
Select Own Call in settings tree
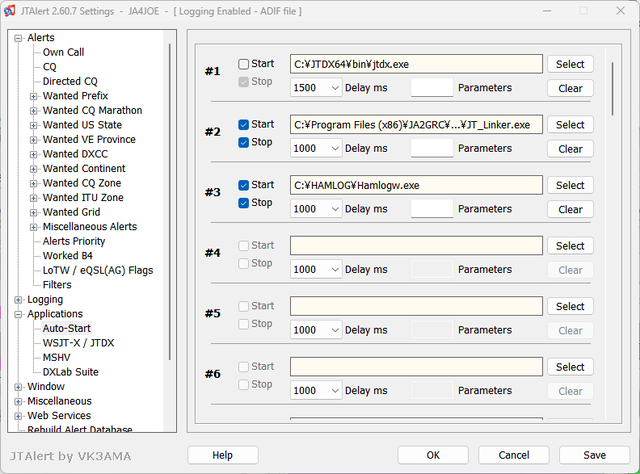(x=63, y=52)
